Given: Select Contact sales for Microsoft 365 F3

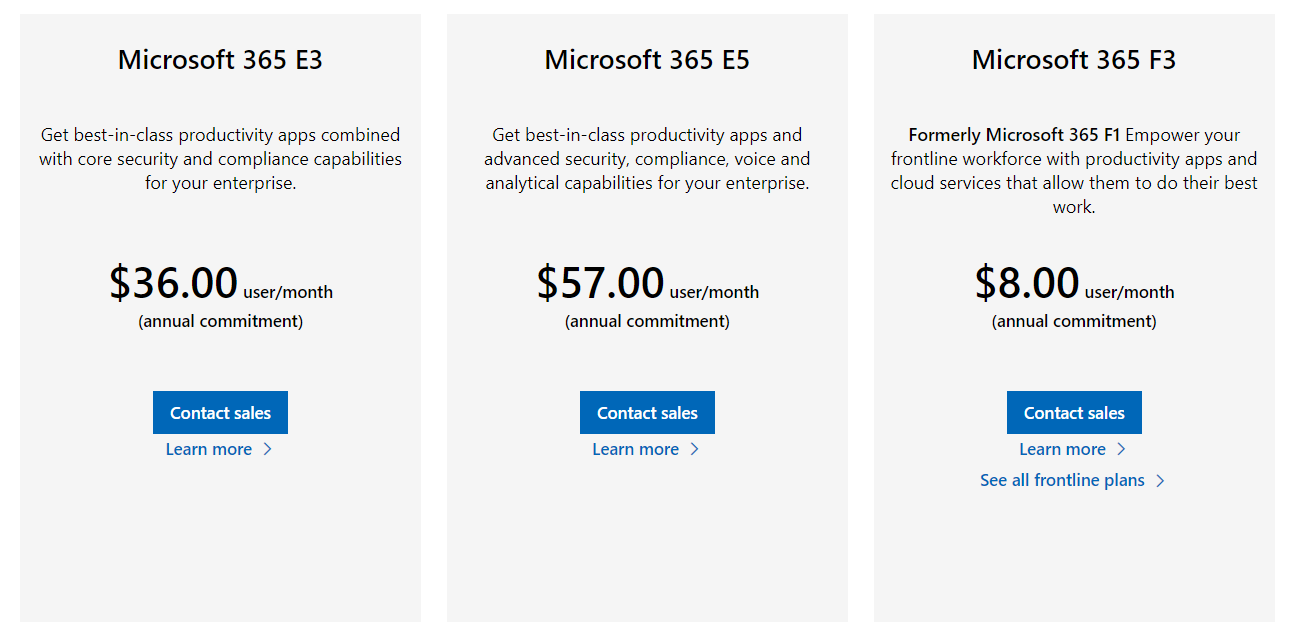Looking at the screenshot, I should pos(1074,413).
